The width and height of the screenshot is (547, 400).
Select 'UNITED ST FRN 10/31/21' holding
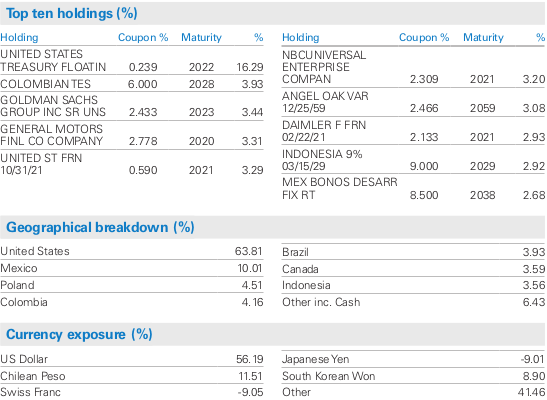pos(41,164)
